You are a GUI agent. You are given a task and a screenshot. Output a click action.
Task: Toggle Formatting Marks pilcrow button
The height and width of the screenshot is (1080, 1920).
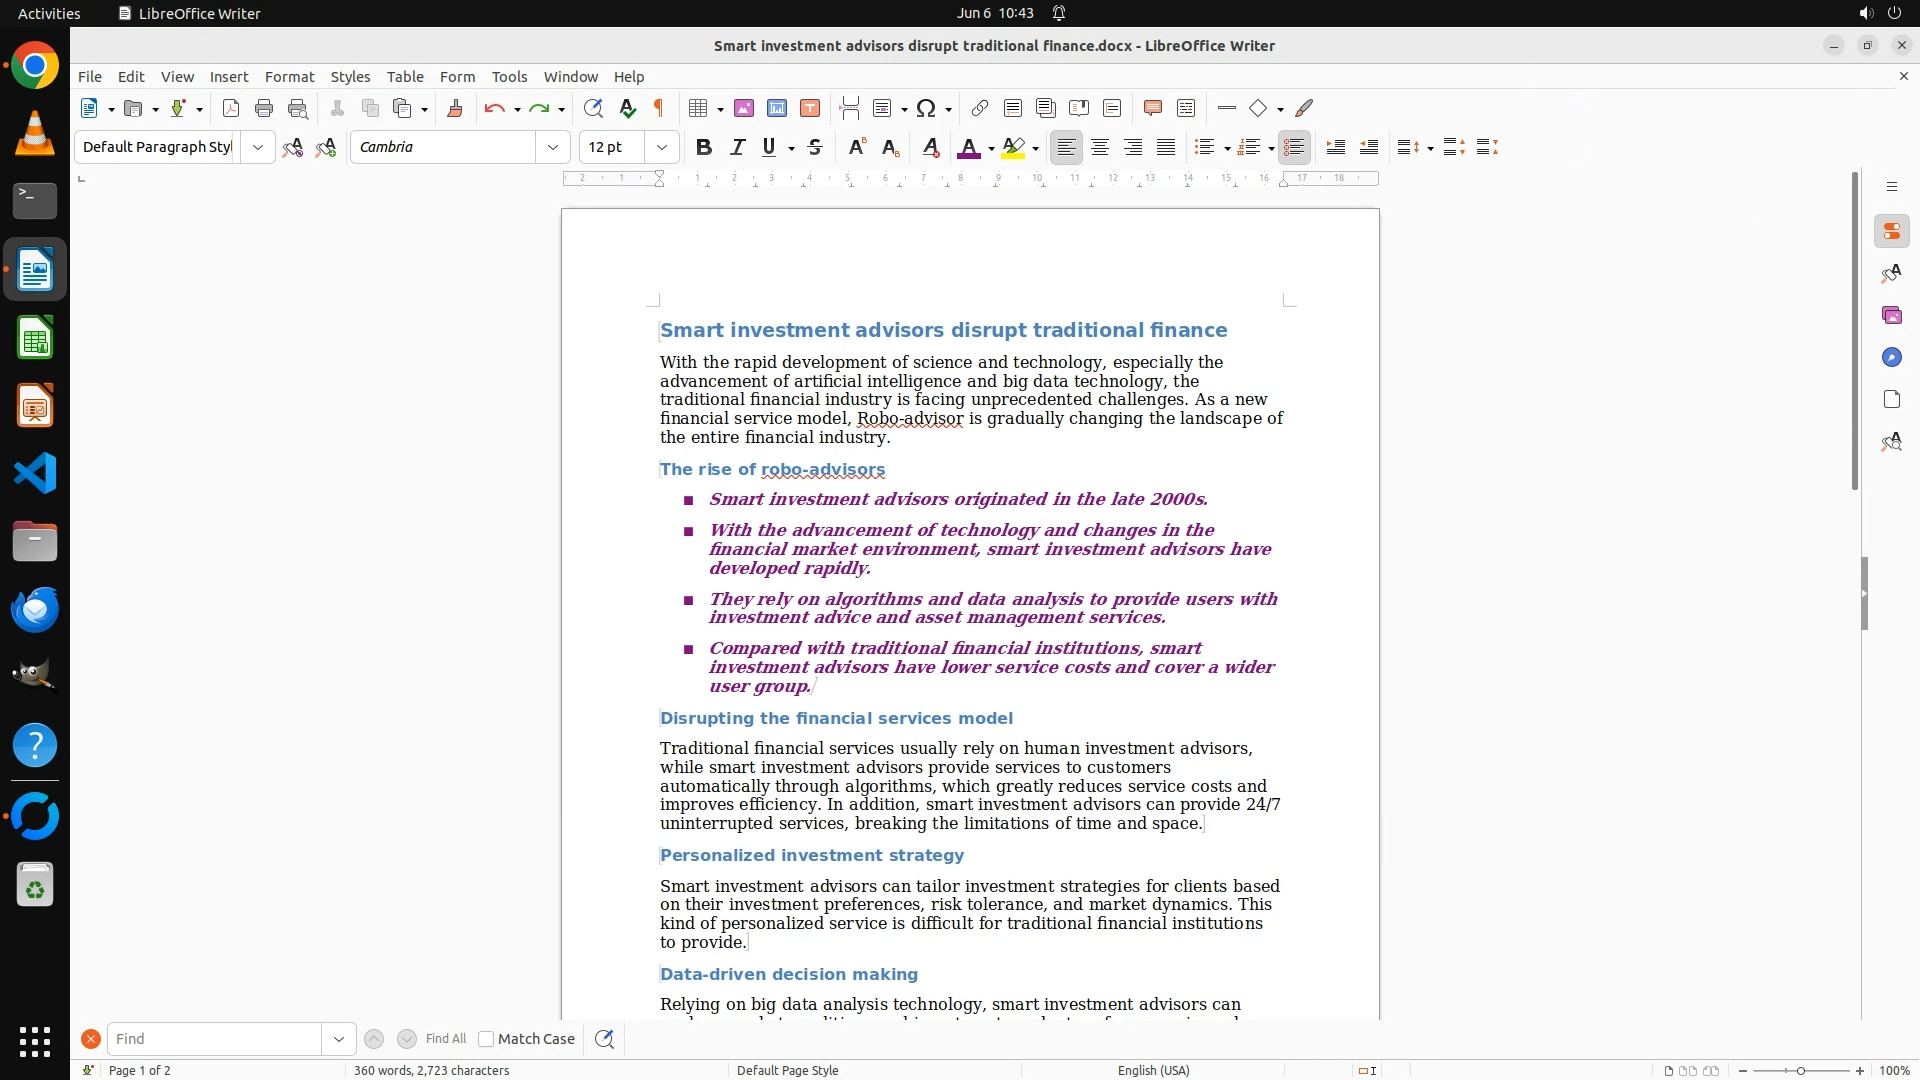pos(659,108)
